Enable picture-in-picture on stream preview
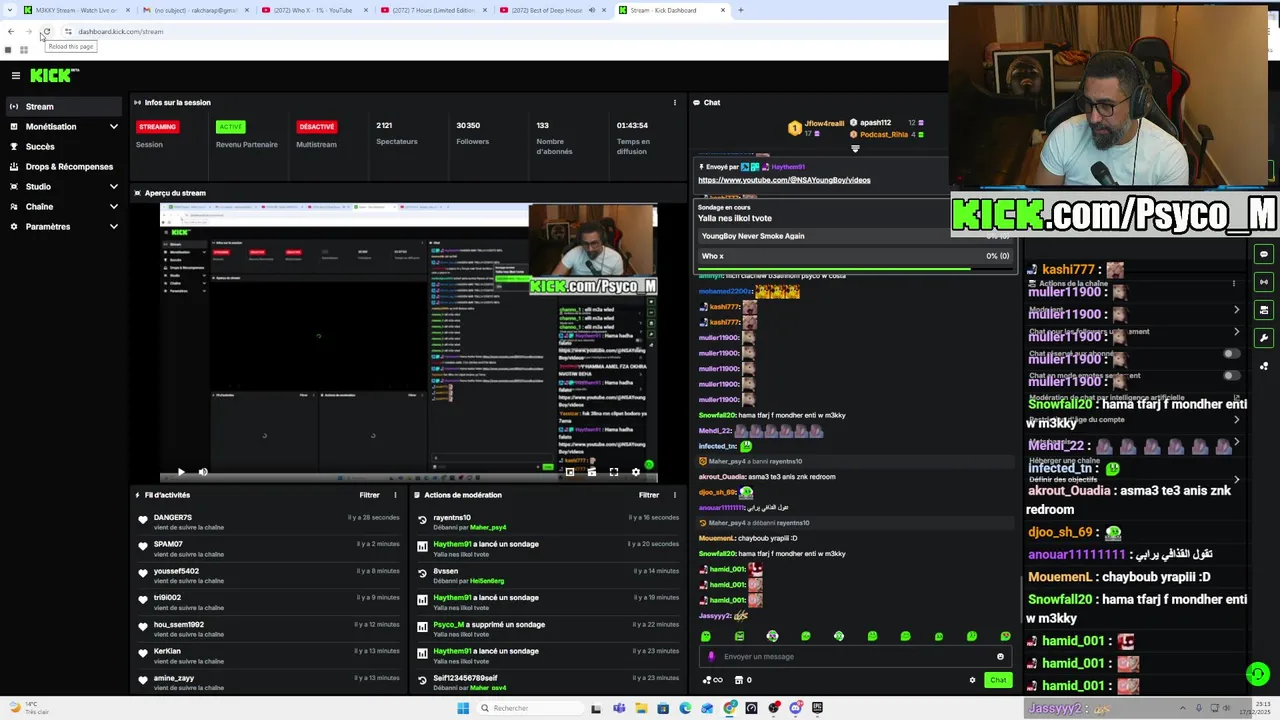This screenshot has height=720, width=1280. click(569, 471)
